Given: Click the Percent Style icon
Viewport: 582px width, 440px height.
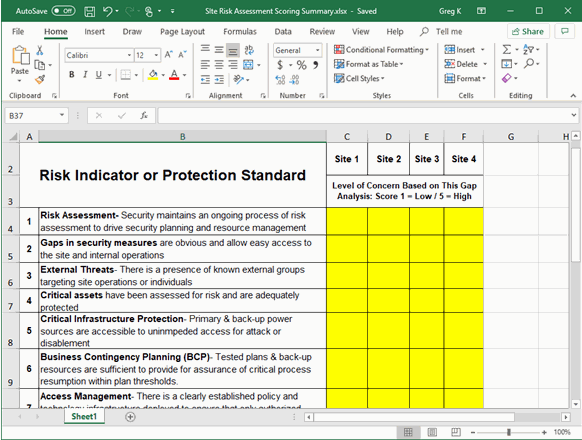Looking at the screenshot, I should [x=301, y=65].
